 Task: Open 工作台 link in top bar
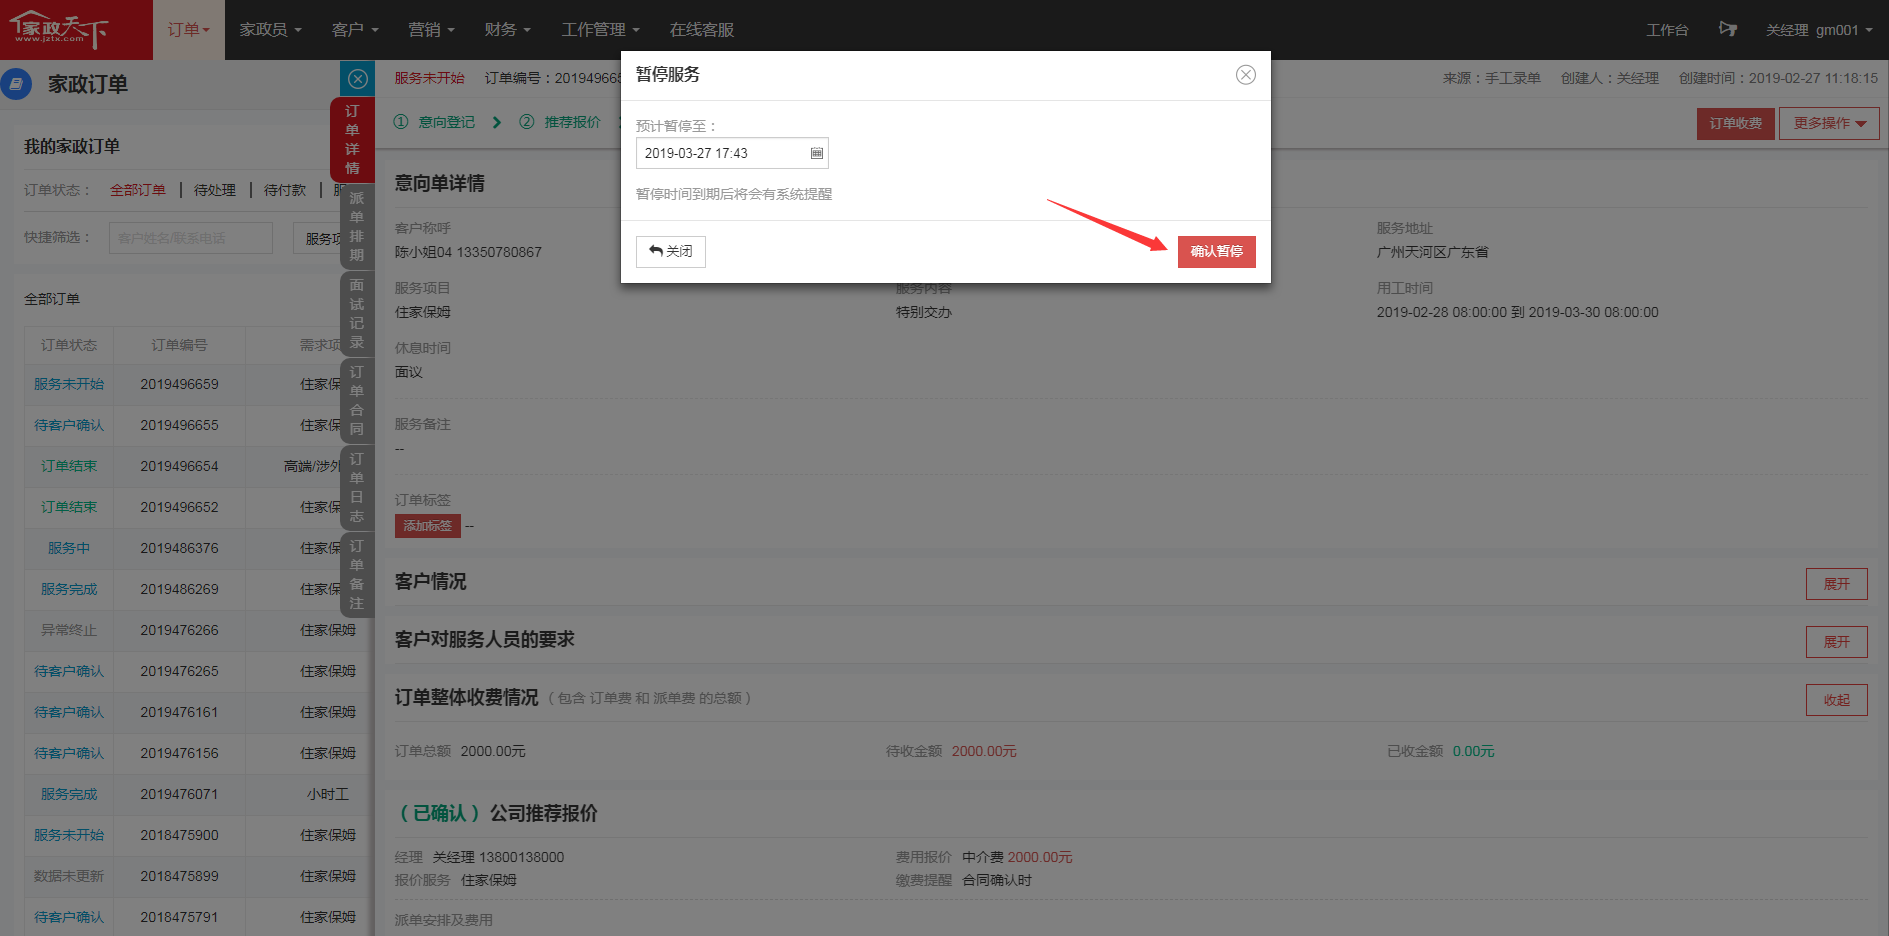[x=1667, y=30]
